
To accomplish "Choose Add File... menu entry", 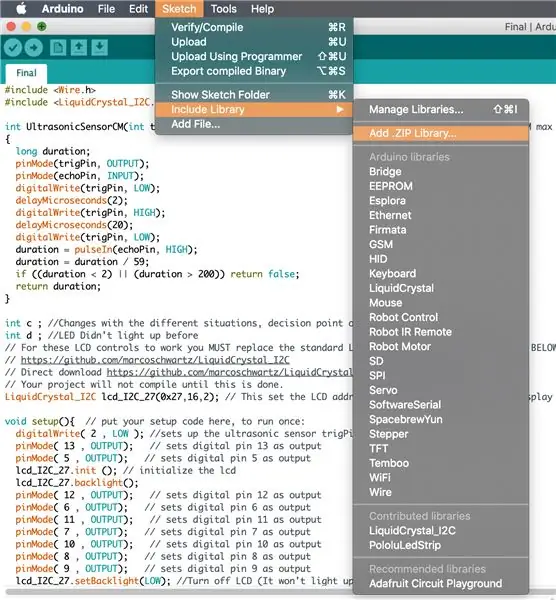I will [x=254, y=124].
